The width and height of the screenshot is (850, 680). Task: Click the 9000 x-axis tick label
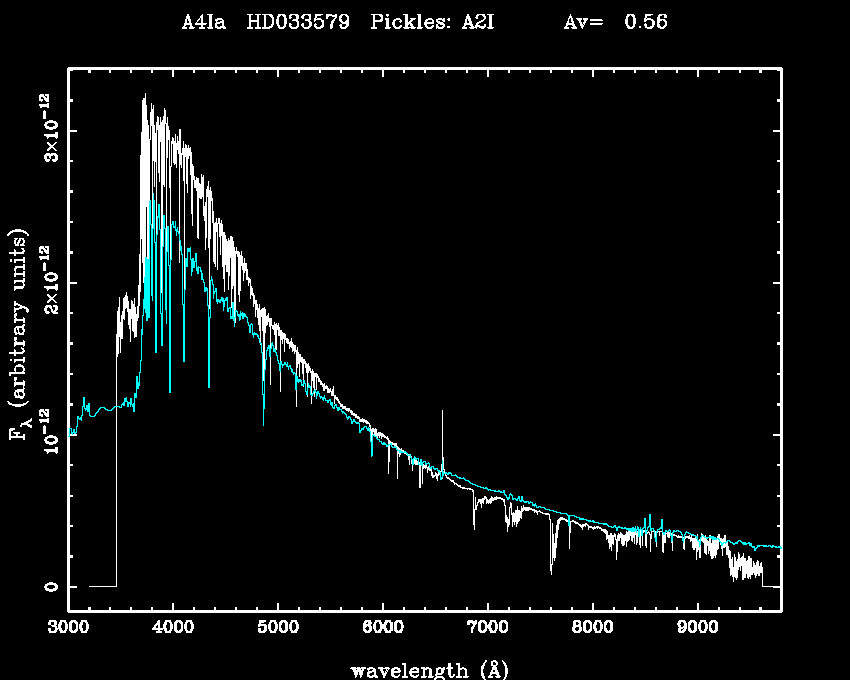[x=697, y=628]
